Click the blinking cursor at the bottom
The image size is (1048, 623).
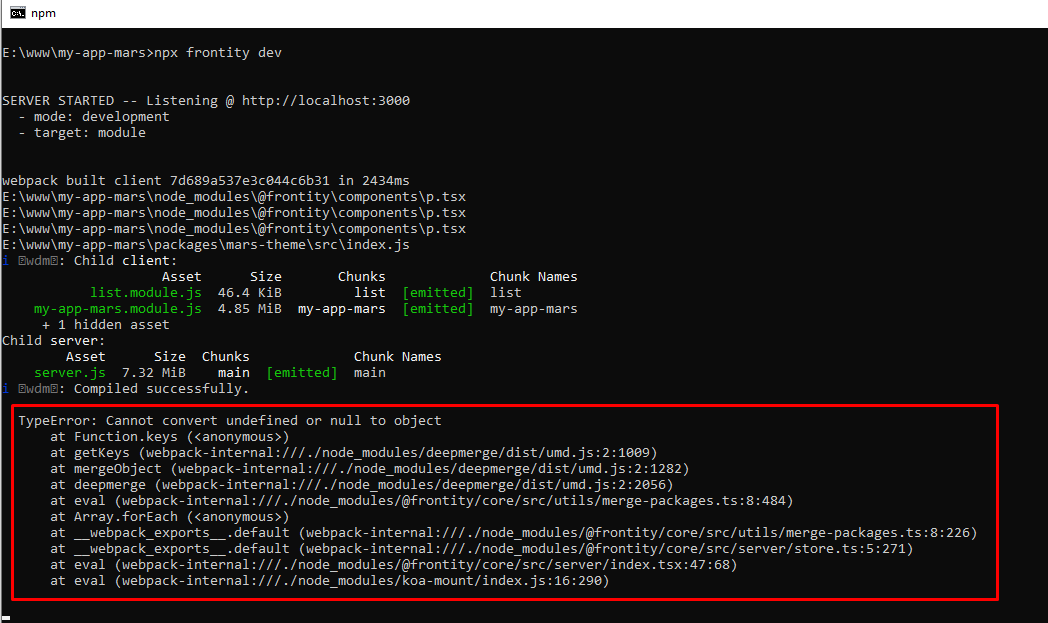[8, 620]
